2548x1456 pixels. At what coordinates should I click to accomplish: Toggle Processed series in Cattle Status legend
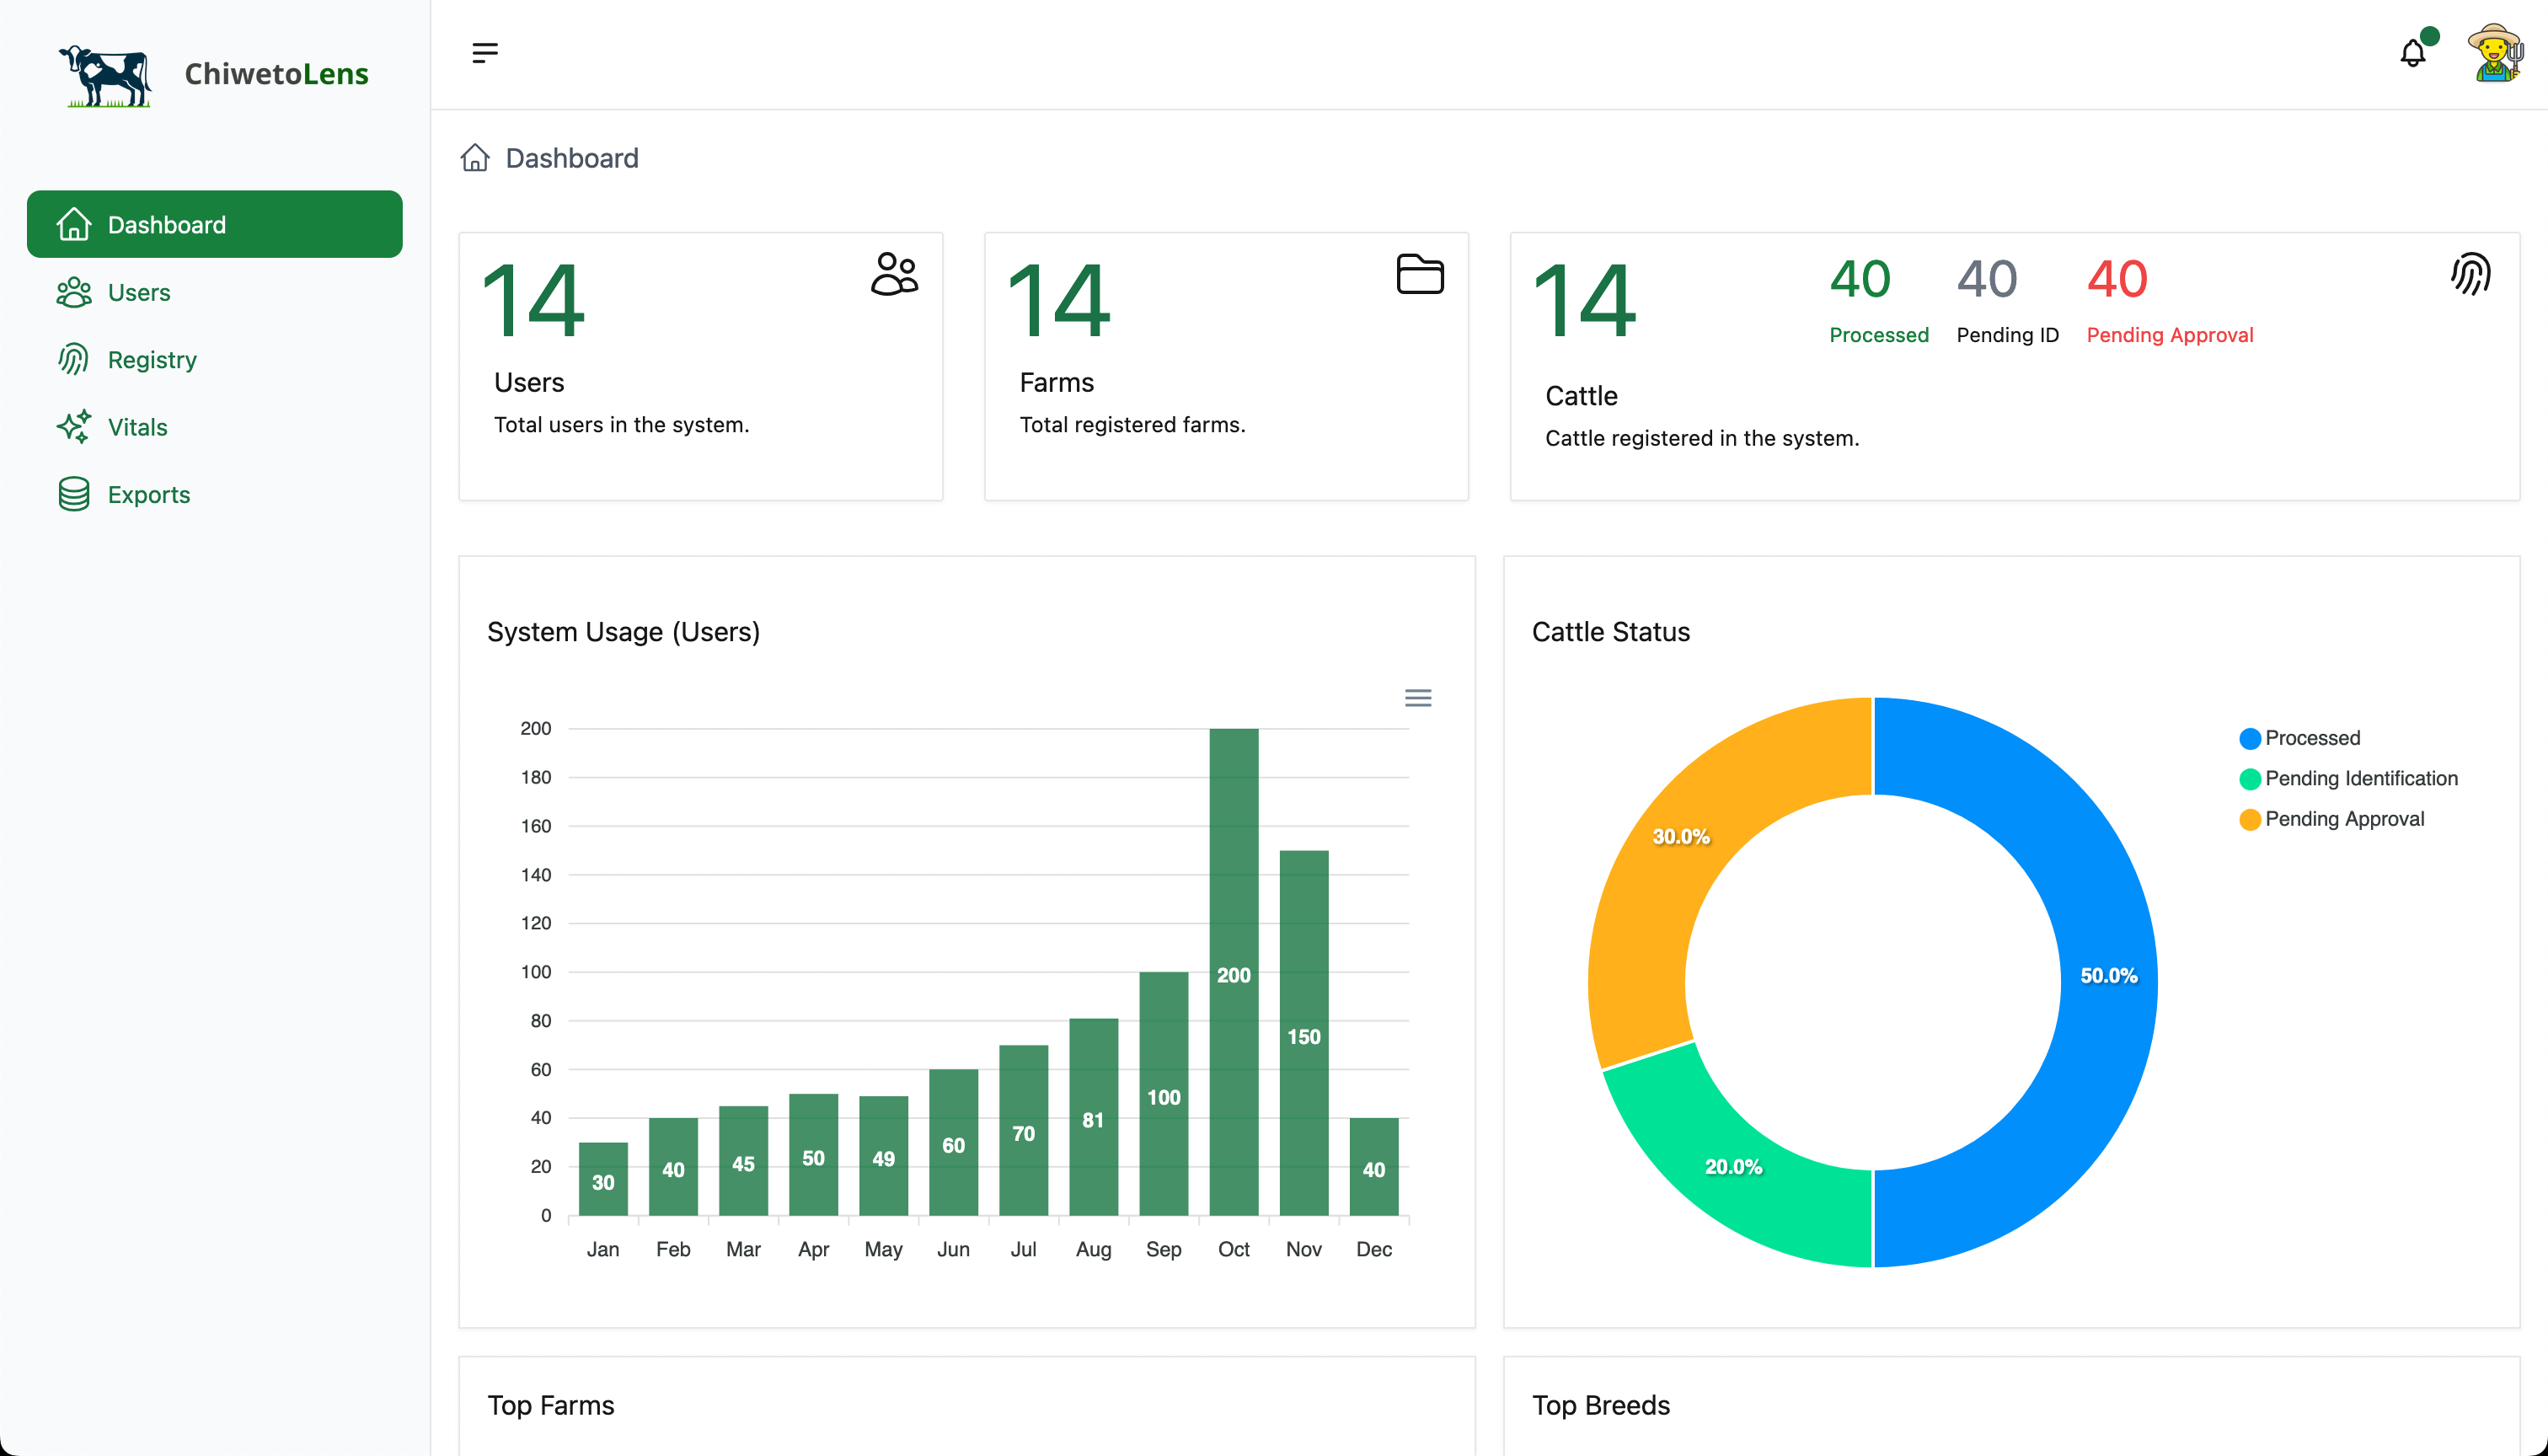point(2312,738)
